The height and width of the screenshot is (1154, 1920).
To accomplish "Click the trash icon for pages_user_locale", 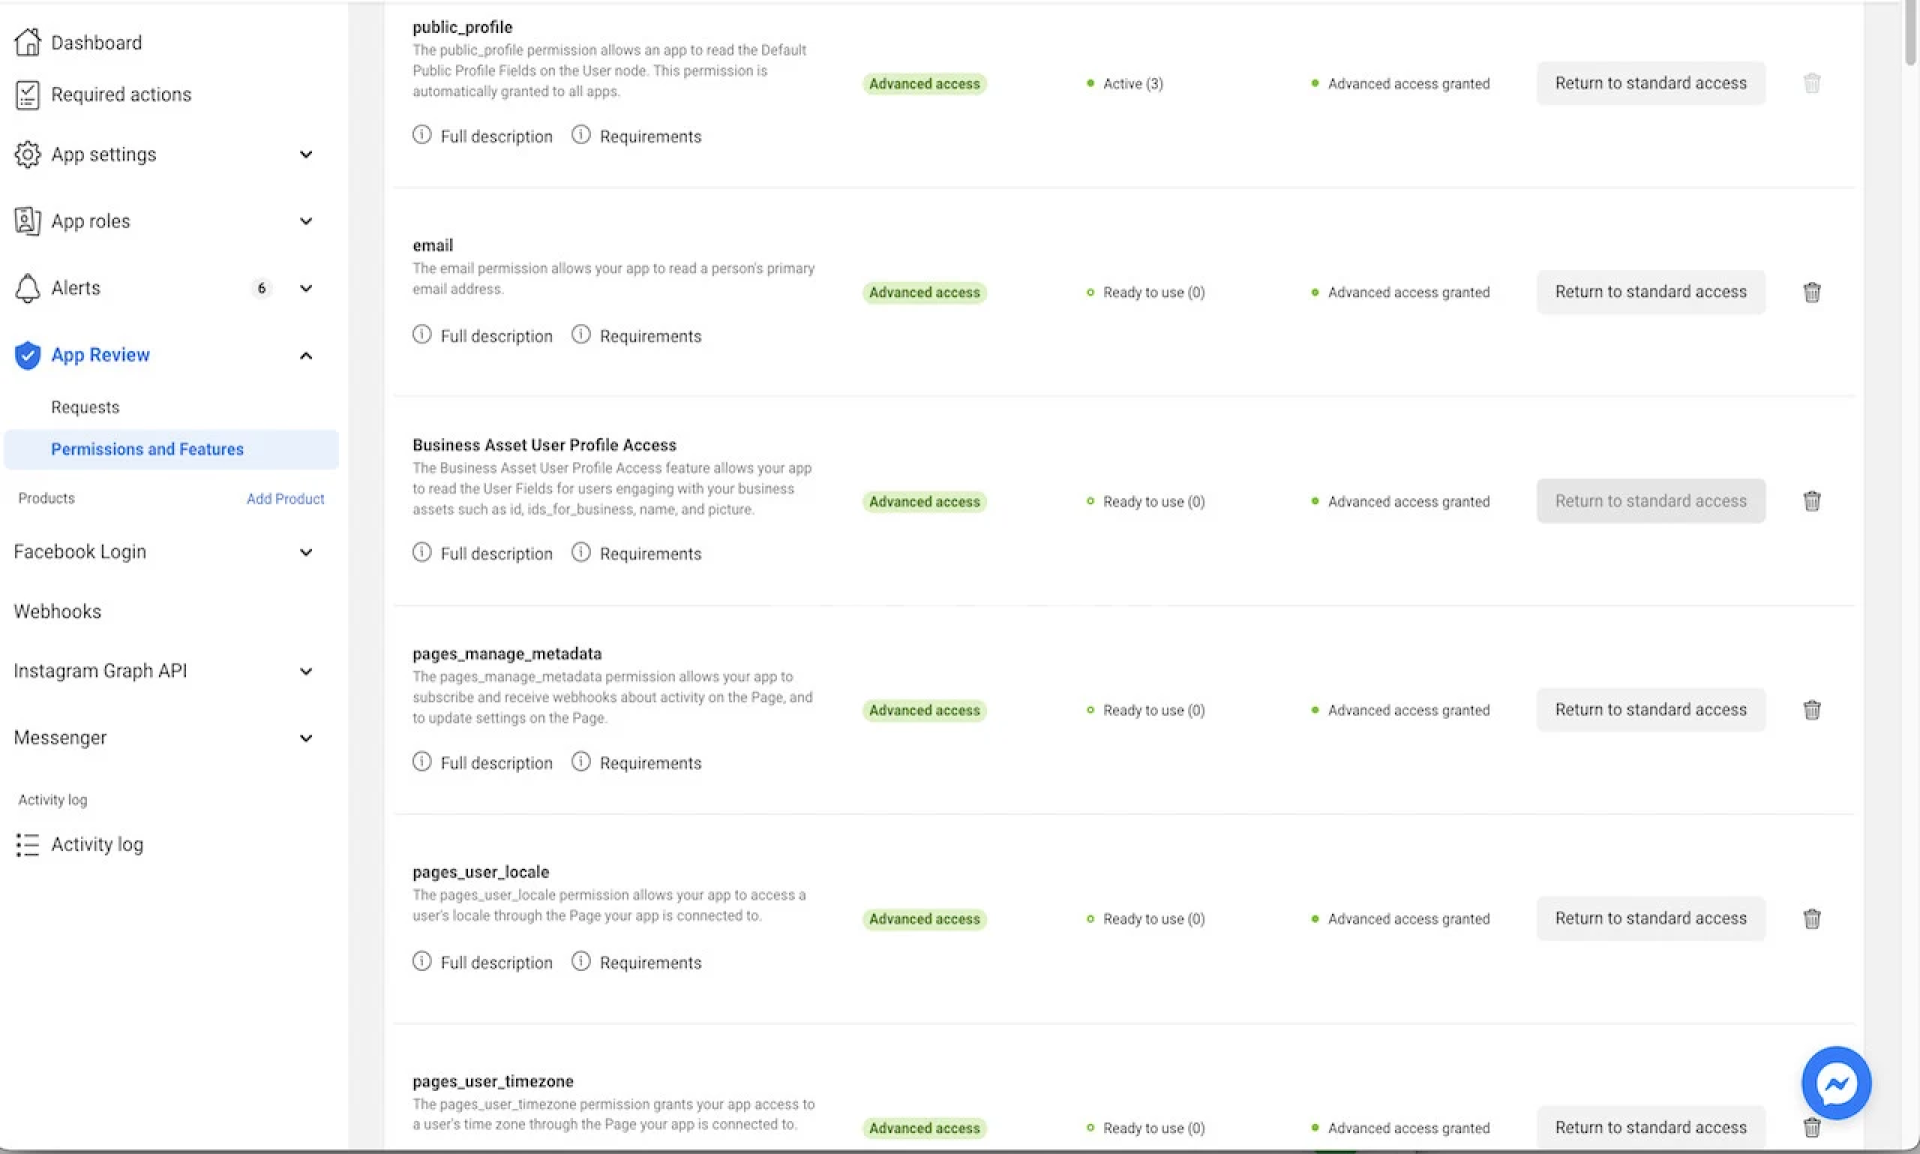I will pyautogui.click(x=1811, y=919).
